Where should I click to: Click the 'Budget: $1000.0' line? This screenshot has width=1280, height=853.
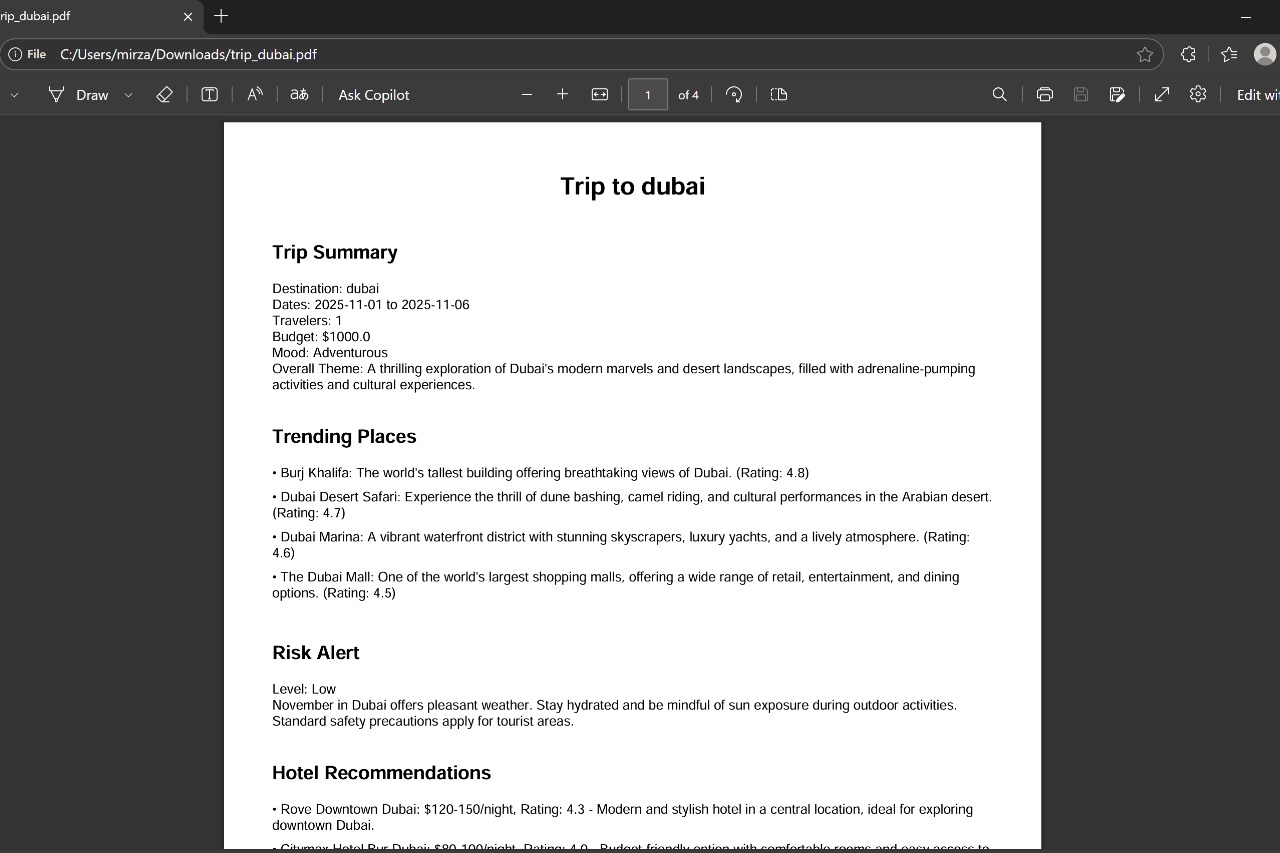point(321,336)
